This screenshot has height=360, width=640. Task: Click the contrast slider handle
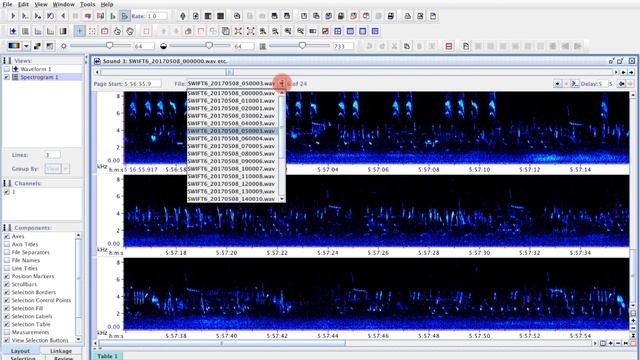tap(209, 45)
